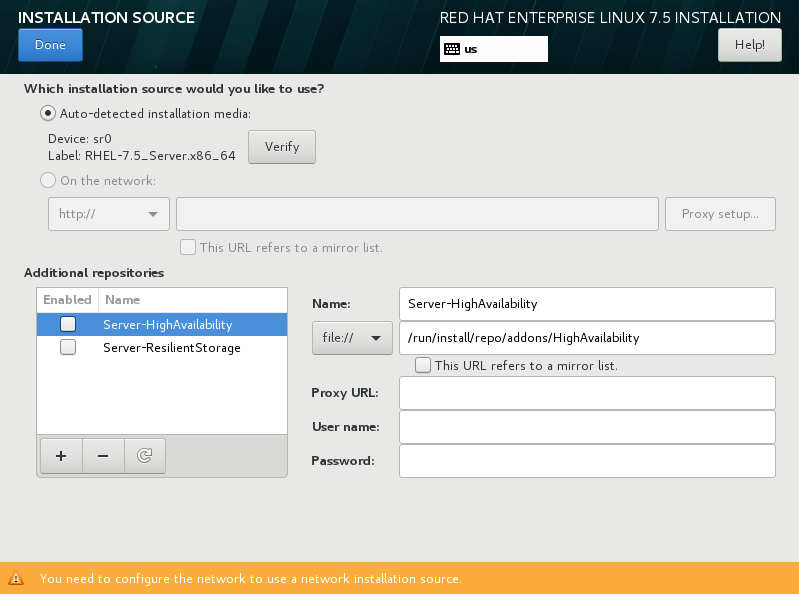
Task: Toggle network source mirror list checkbox
Action: tap(188, 248)
